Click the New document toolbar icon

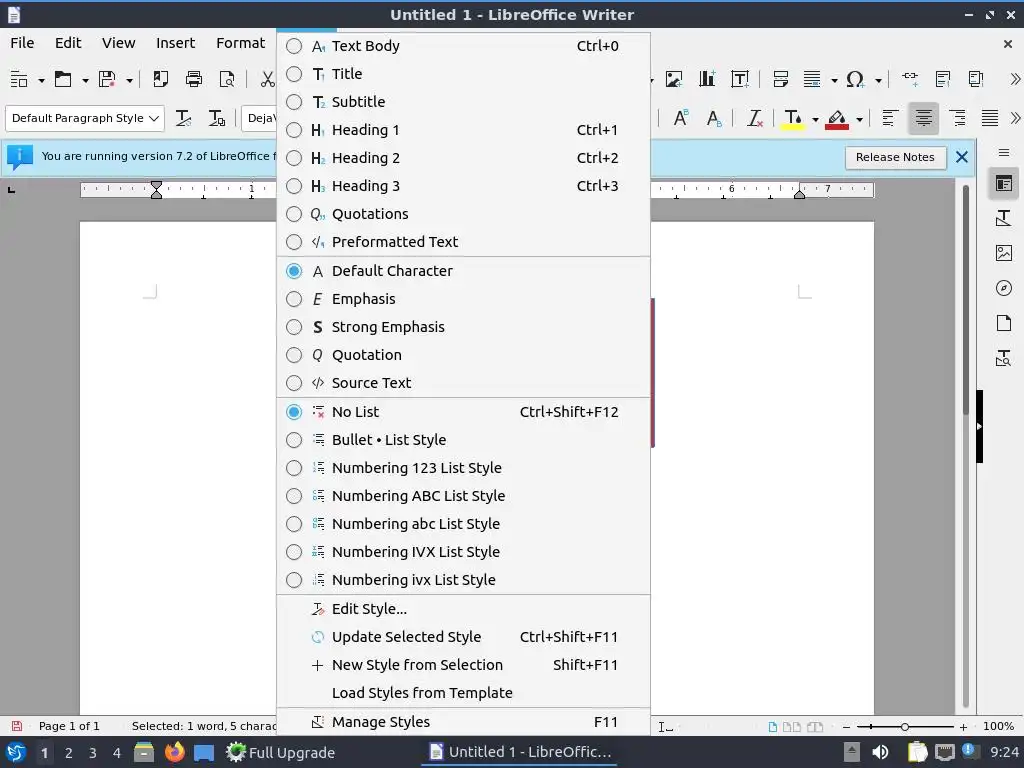[19, 80]
